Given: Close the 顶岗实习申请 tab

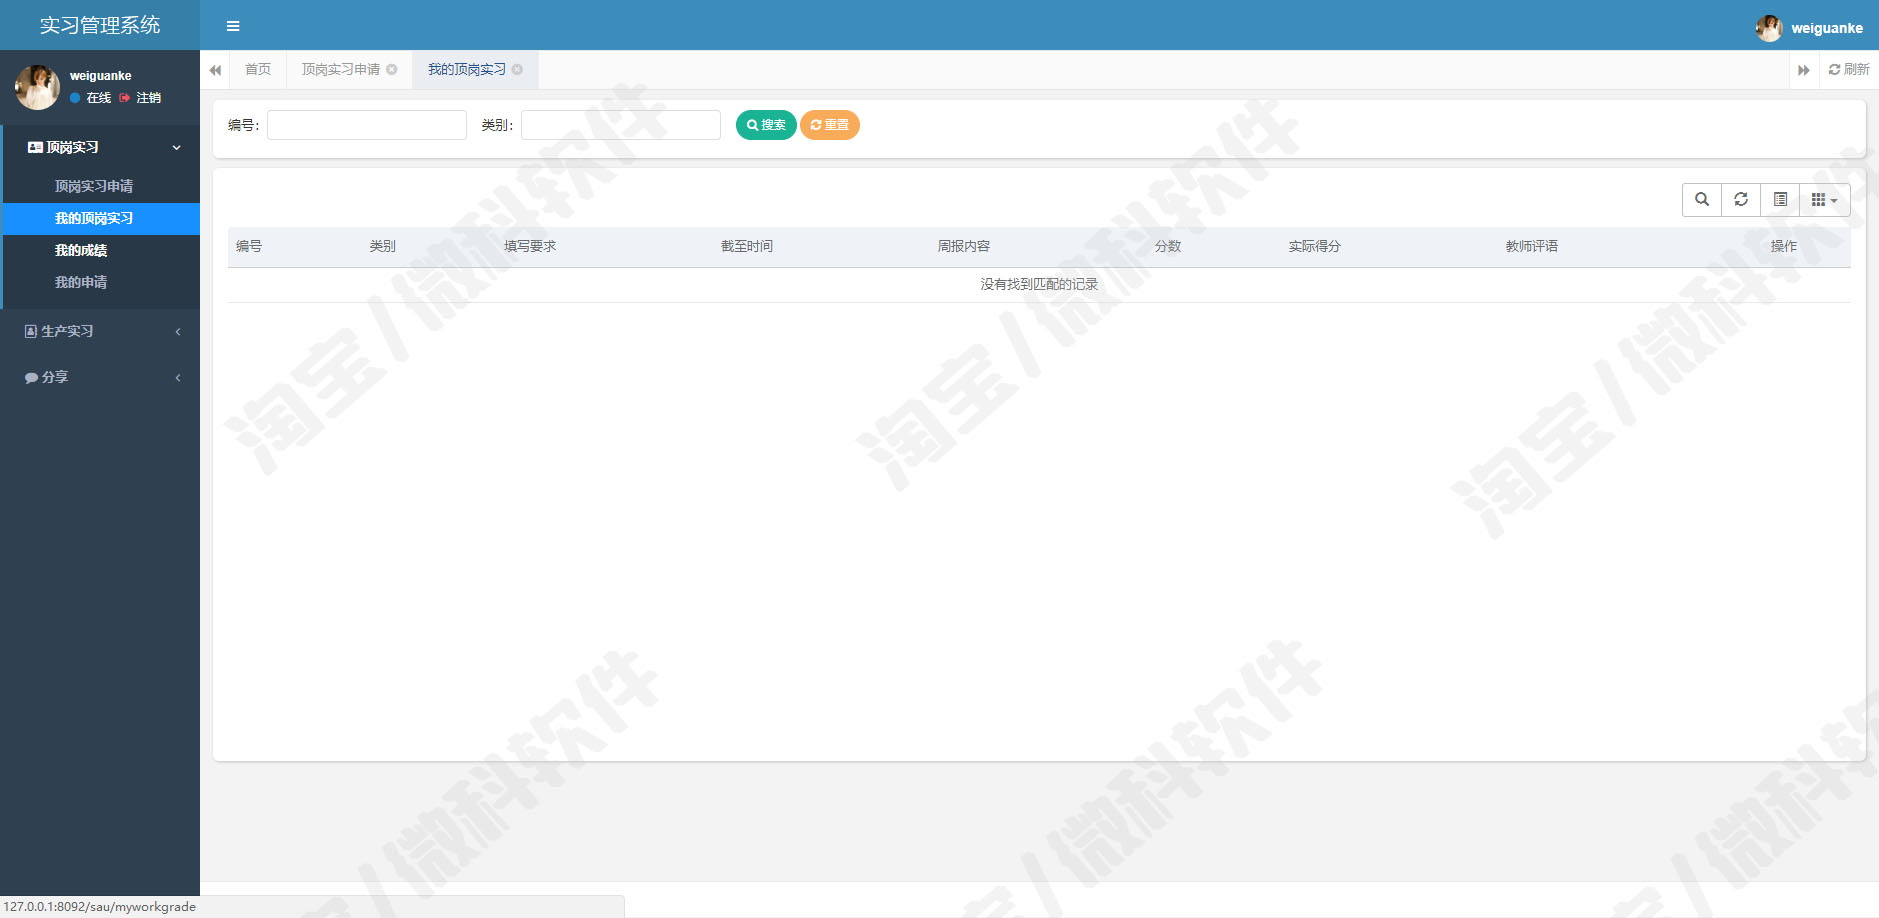Looking at the screenshot, I should coord(392,69).
